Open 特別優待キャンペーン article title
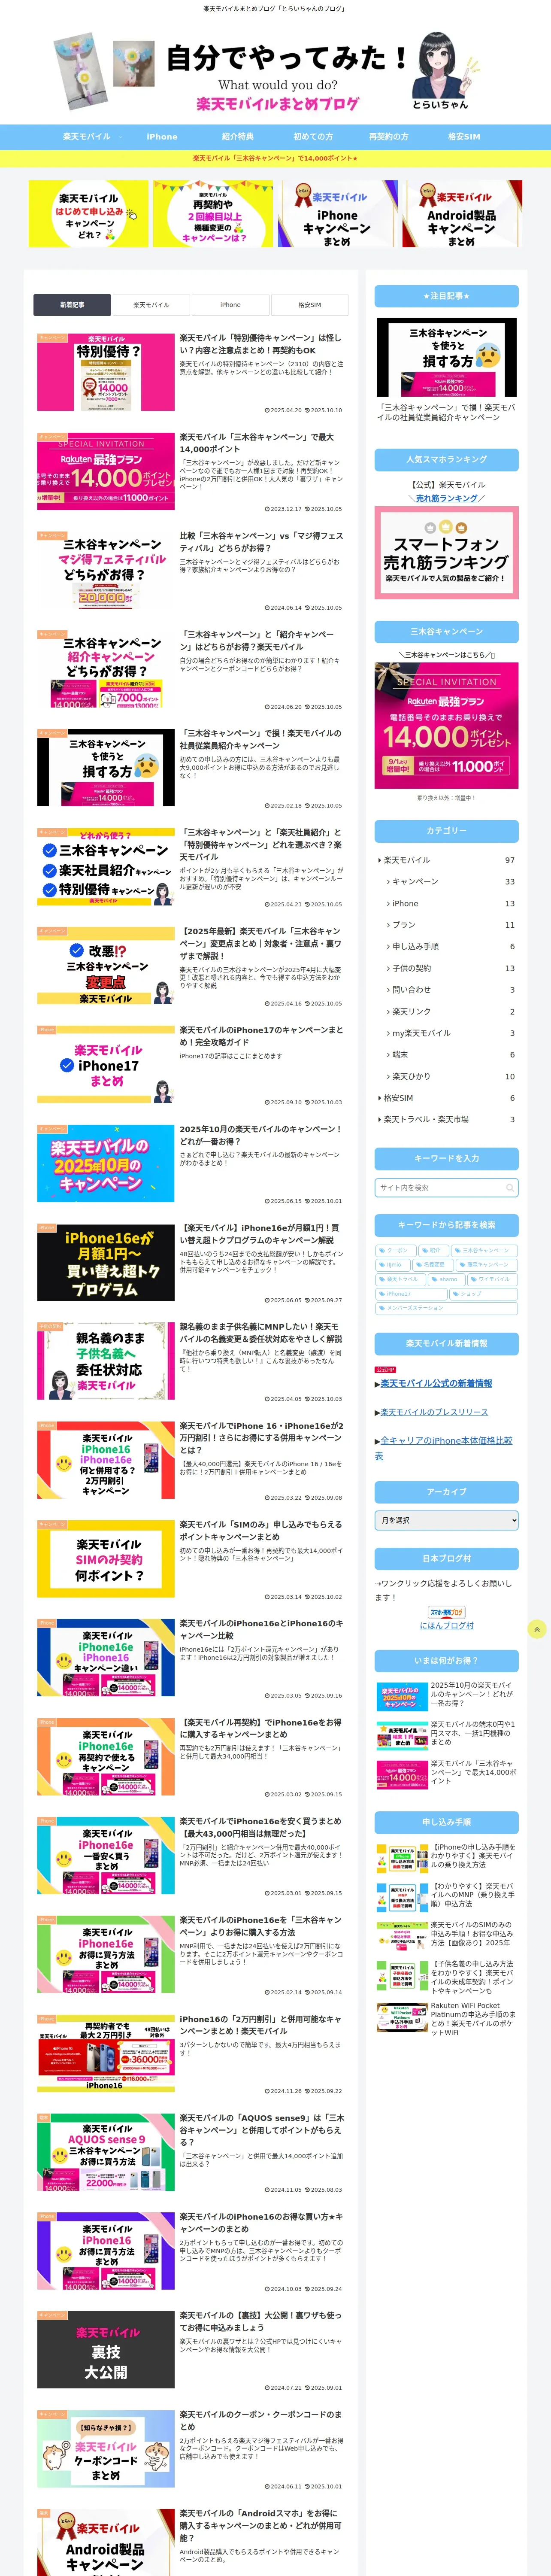The height and width of the screenshot is (2576, 551). point(260,344)
